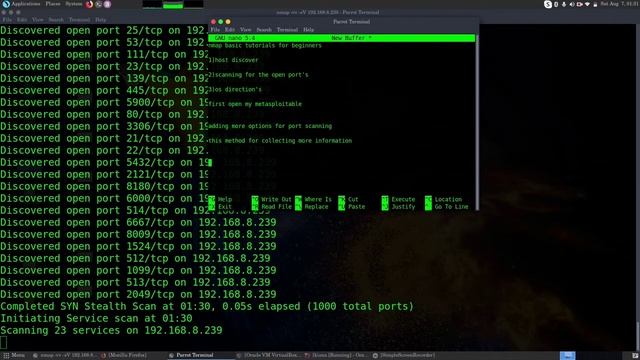Click the nano window yellow button
The width and height of the screenshot is (640, 360).
[x=228, y=22]
